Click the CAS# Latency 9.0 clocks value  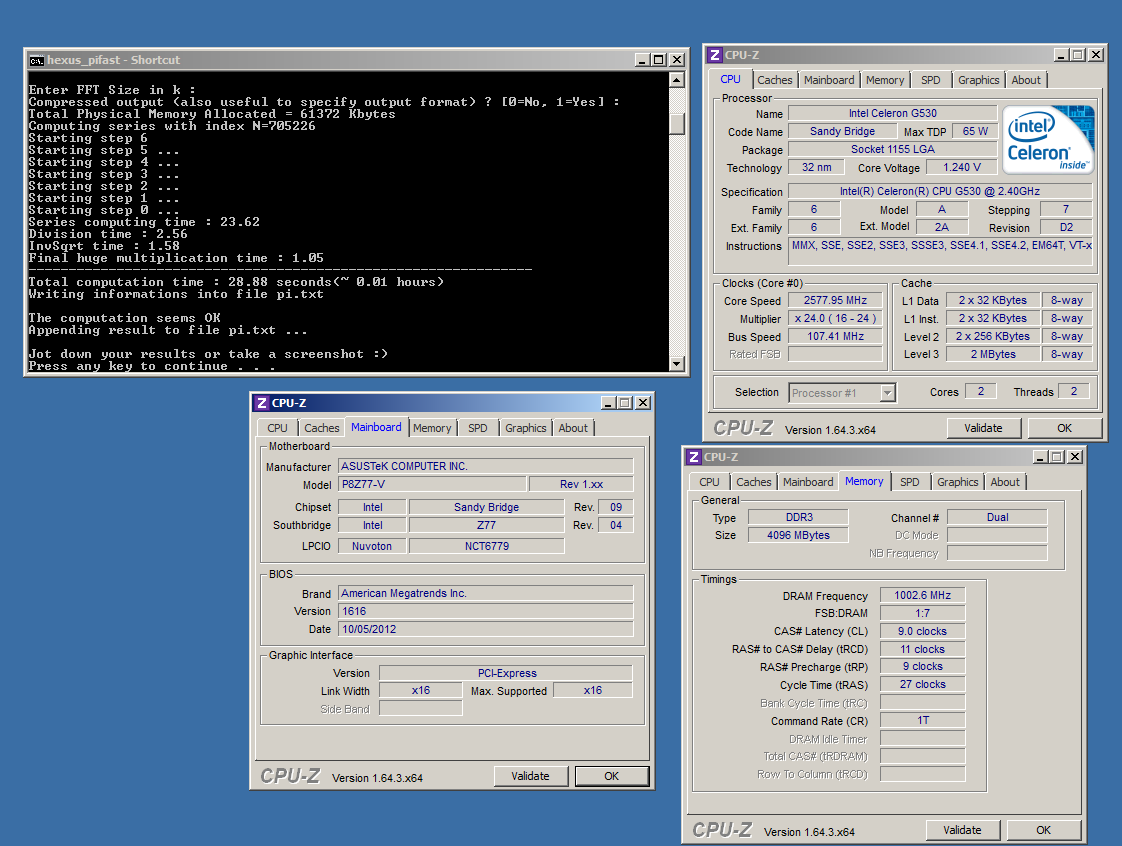[x=922, y=631]
